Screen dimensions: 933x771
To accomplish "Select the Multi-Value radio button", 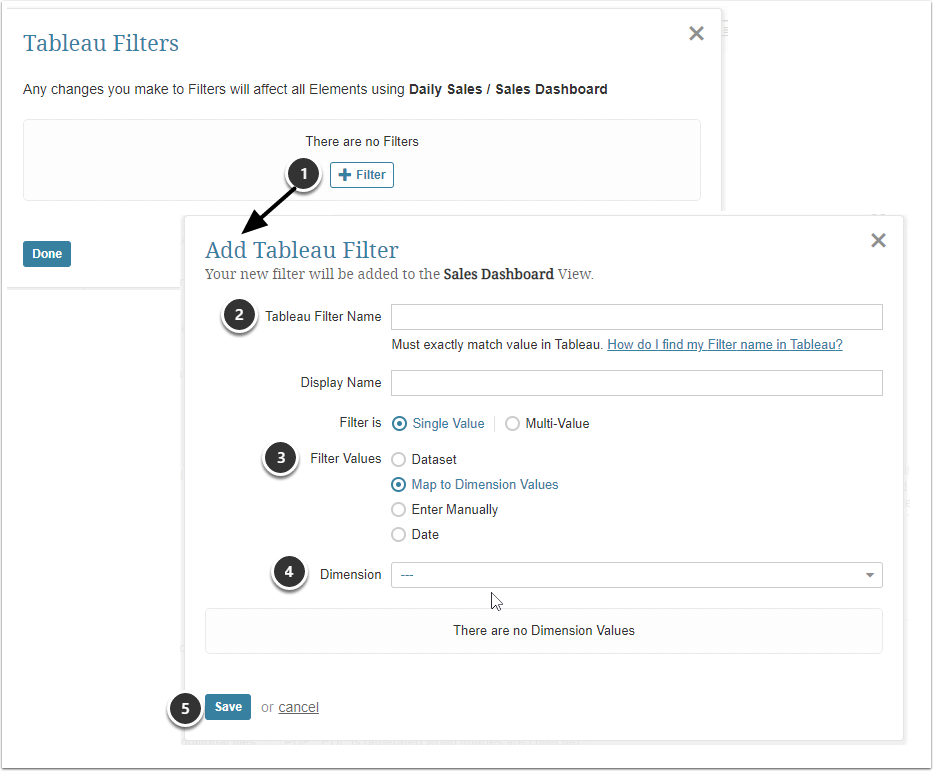I will coord(513,424).
